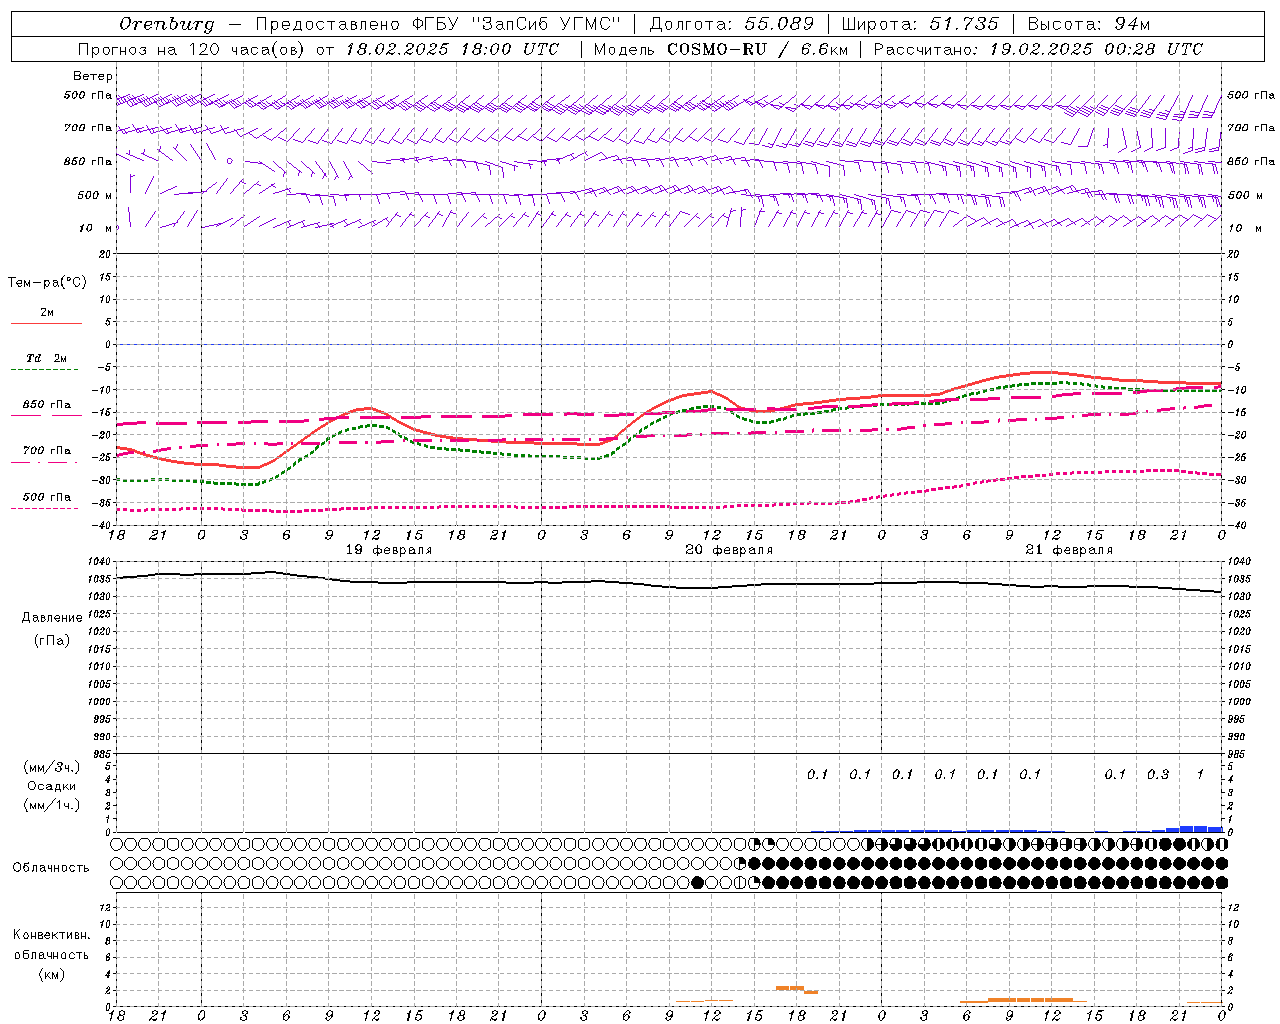Click the 'Высота: 94м' elevation text
This screenshot has height=1024, width=1280.
(x=1089, y=24)
